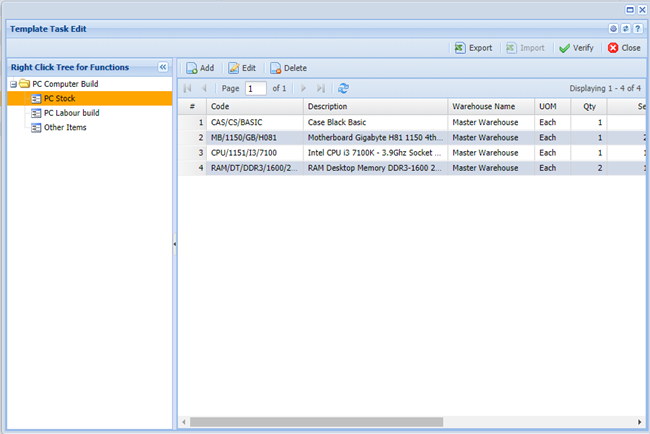Screen dimensions: 650x434
Task: Collapse the PC Computer Build tree node
Action: (13, 84)
